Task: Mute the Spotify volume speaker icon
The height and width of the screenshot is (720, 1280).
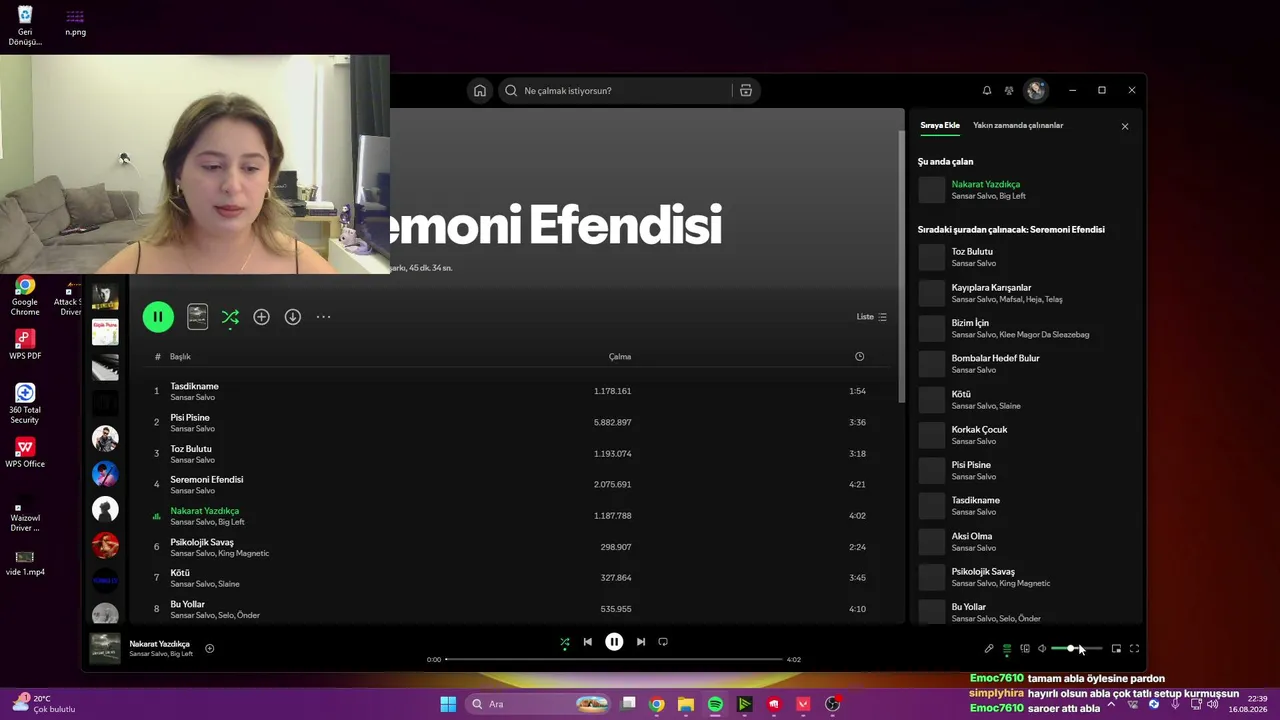Action: click(1042, 649)
